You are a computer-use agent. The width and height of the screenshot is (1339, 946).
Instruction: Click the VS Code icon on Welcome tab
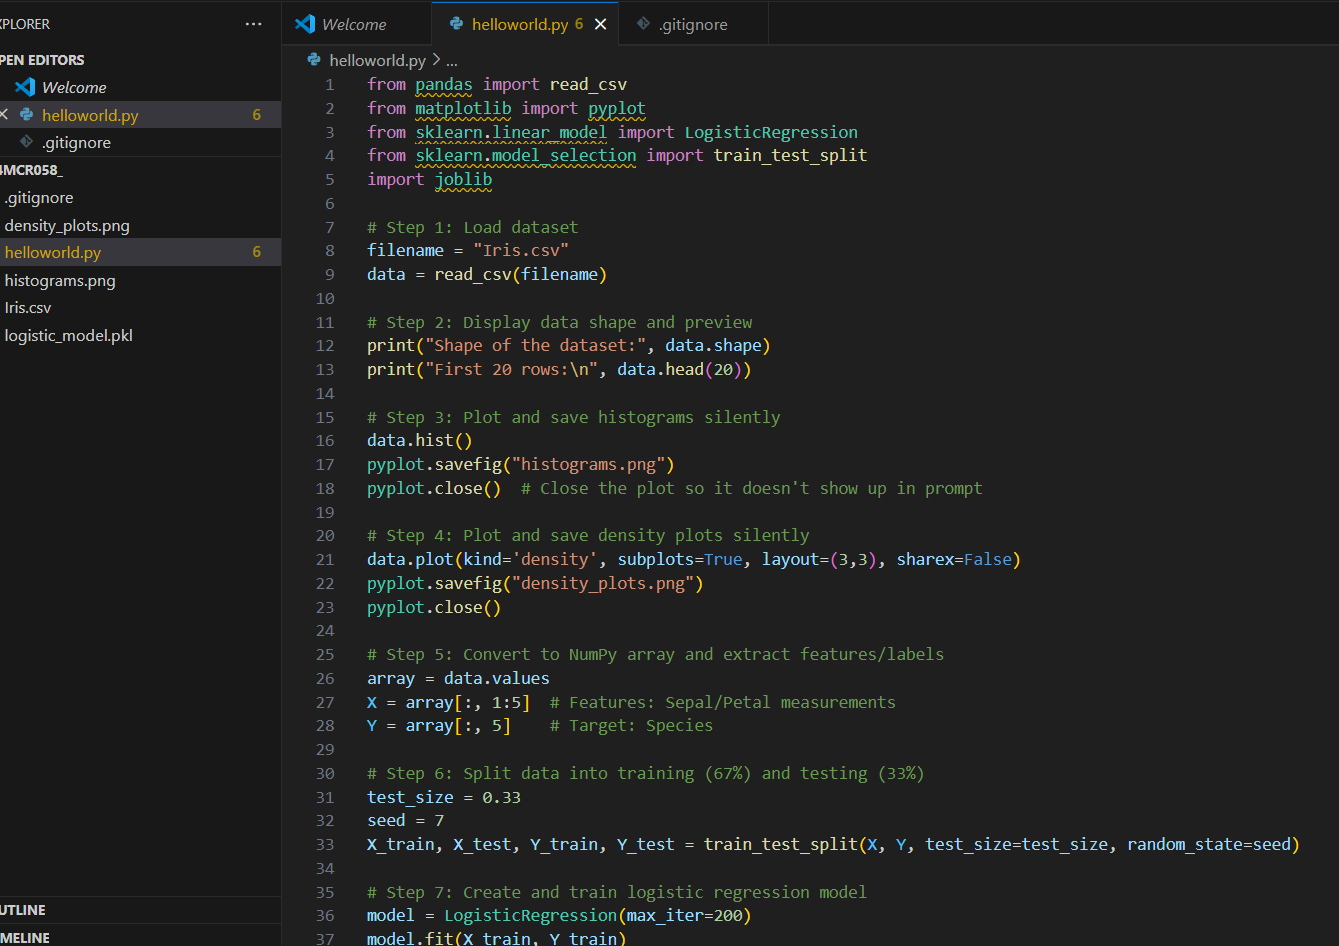tap(306, 24)
